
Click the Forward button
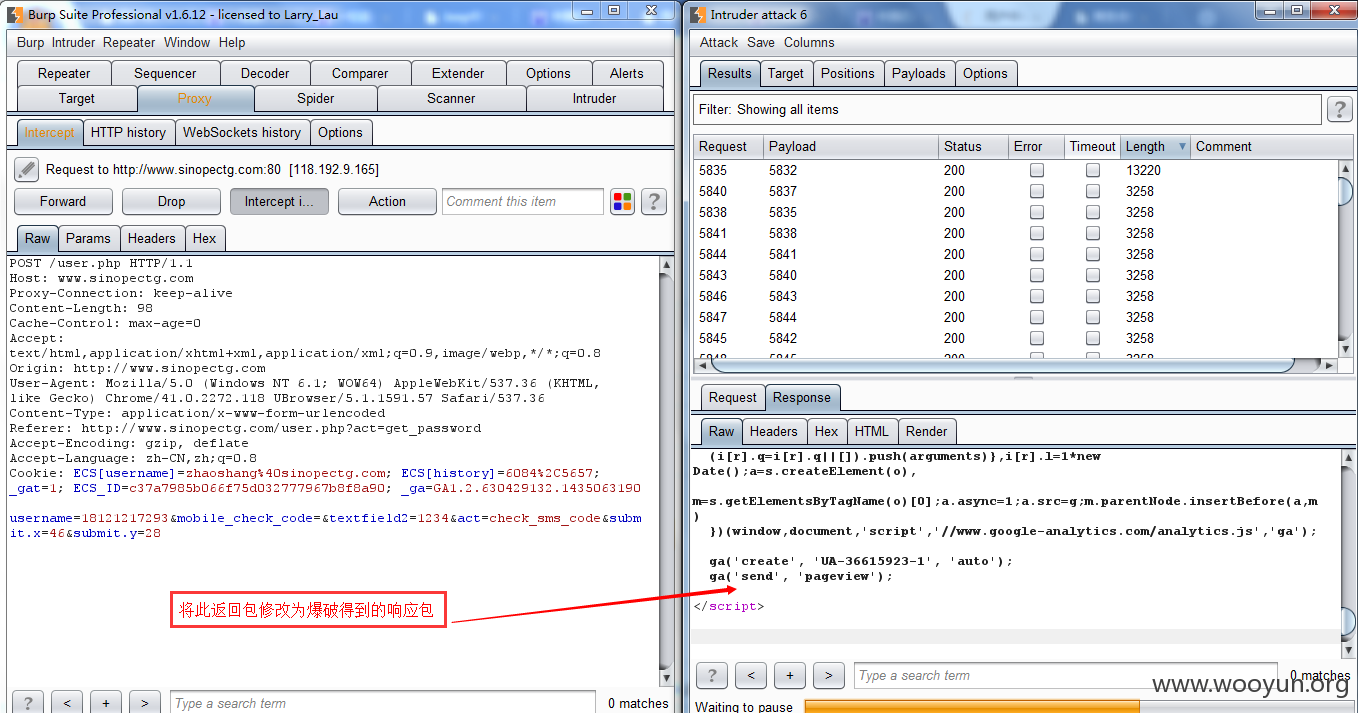[x=63, y=201]
